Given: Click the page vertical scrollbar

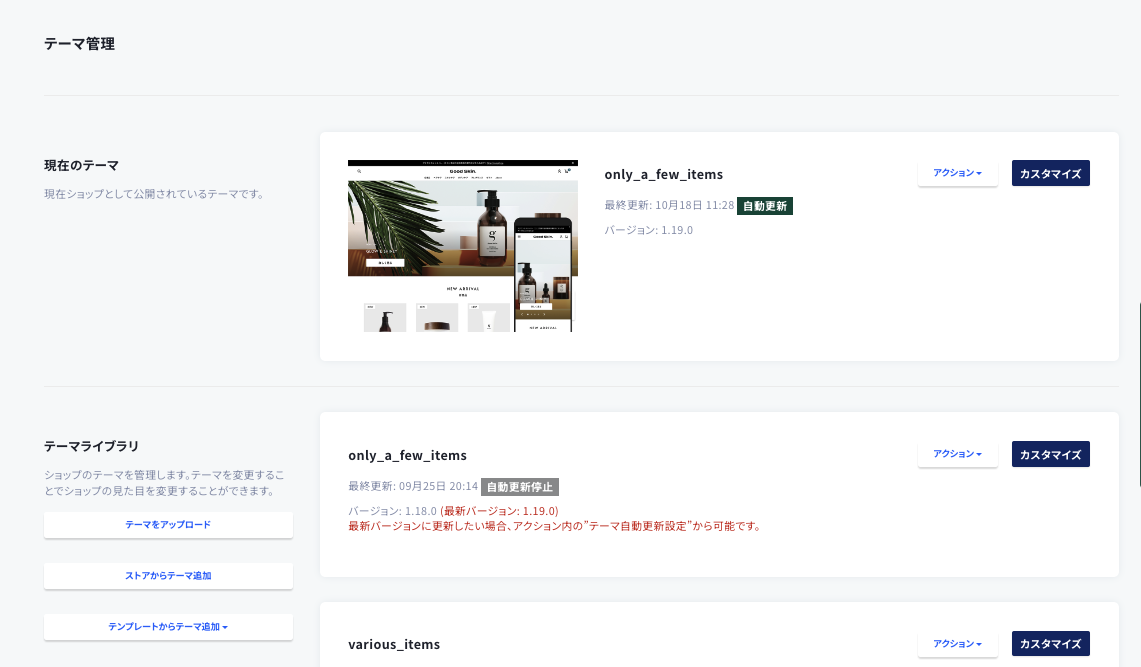Looking at the screenshot, I should (1139, 394).
